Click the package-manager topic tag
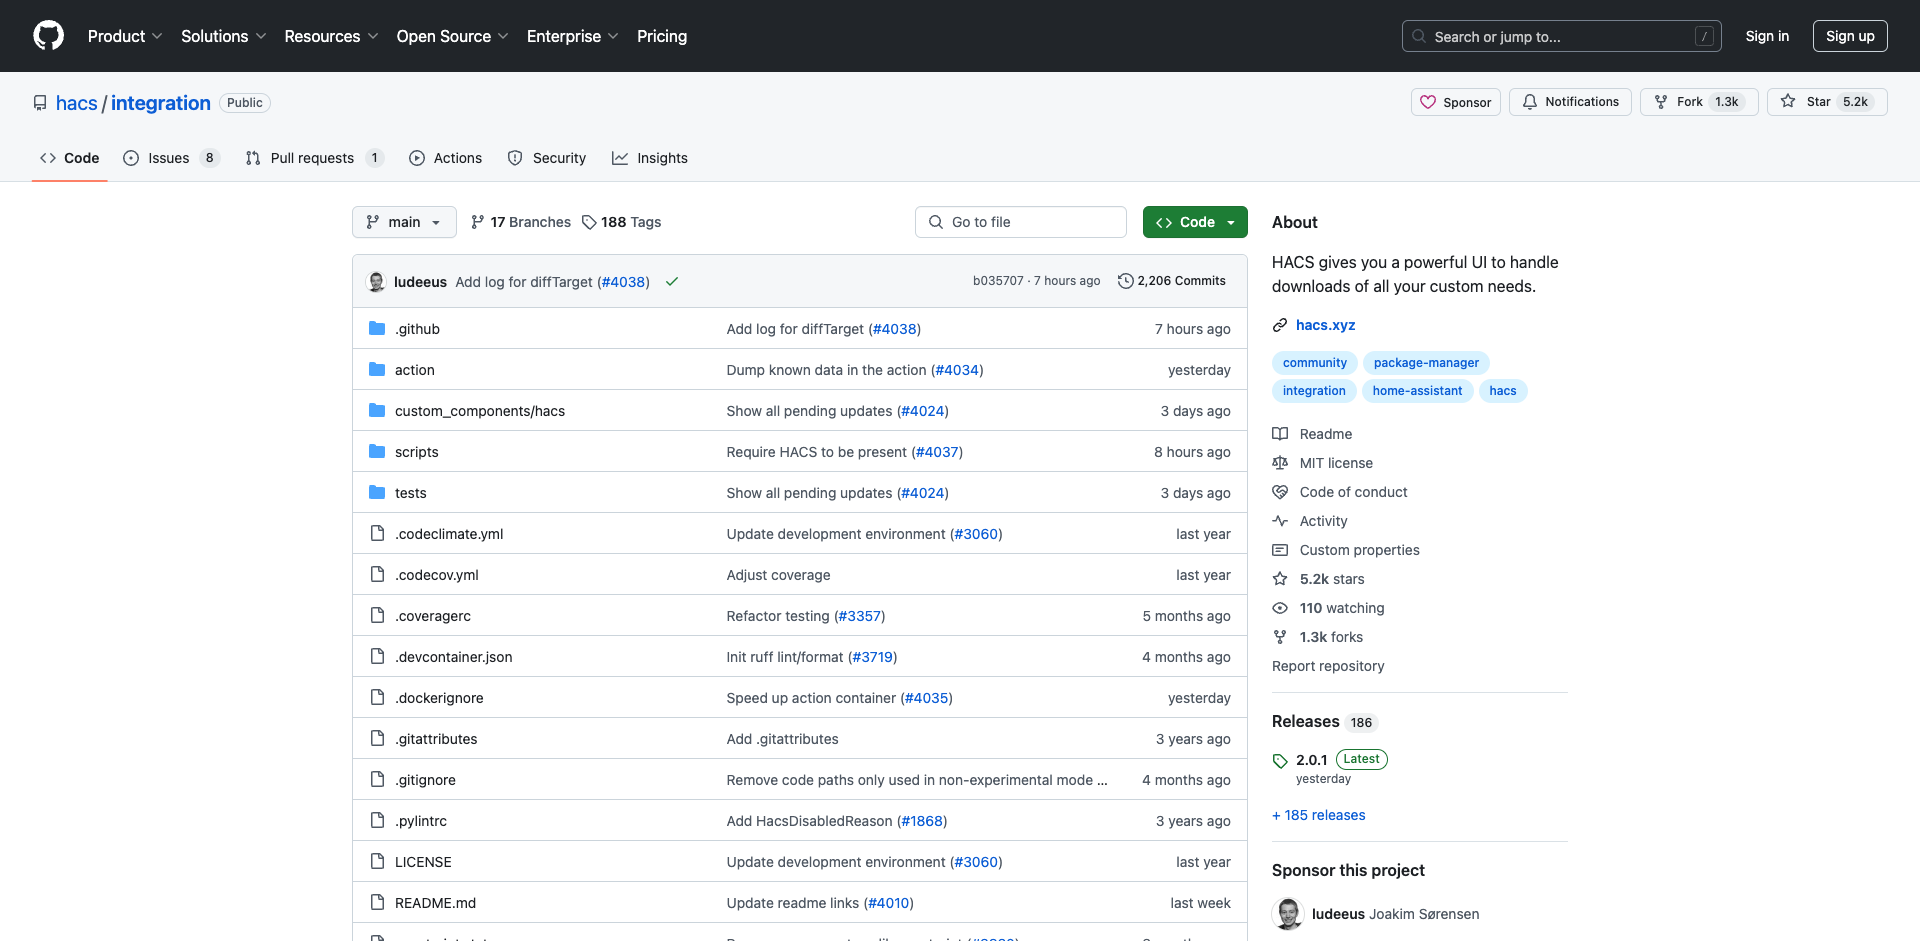 click(1426, 363)
